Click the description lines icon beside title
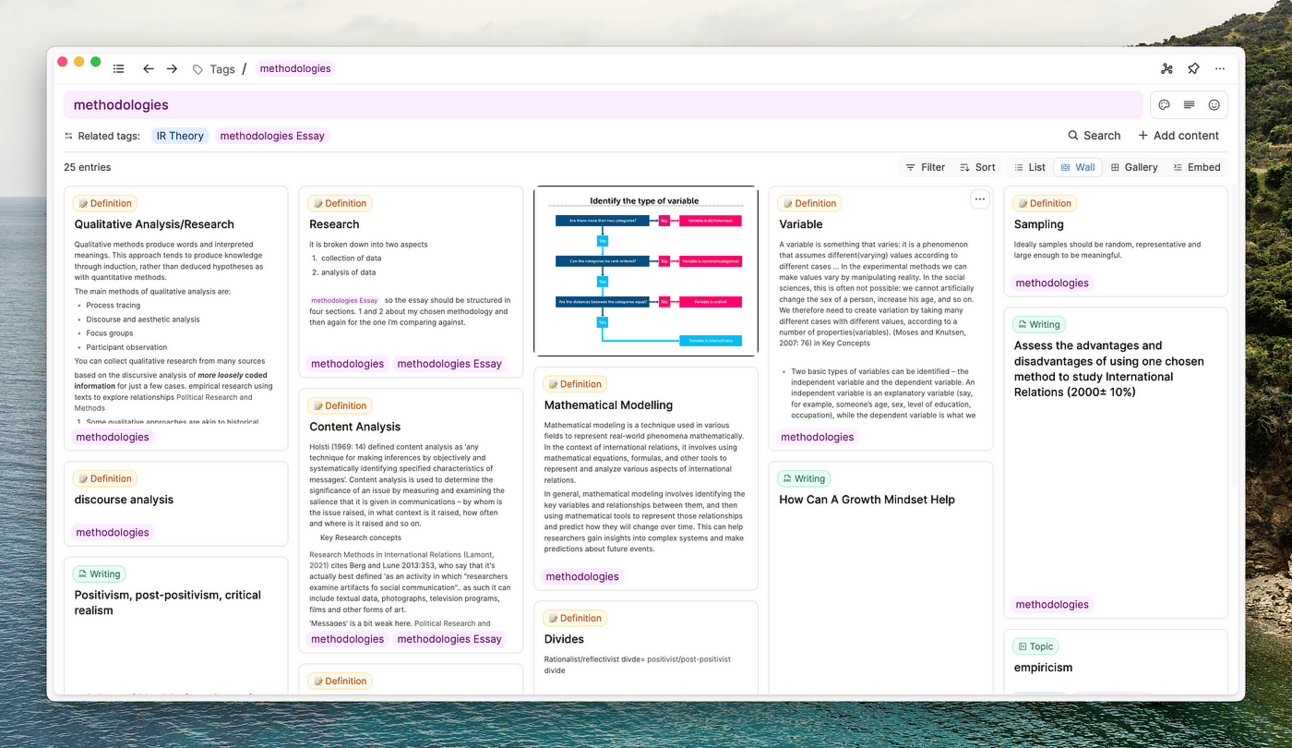1292x748 pixels. (1189, 105)
